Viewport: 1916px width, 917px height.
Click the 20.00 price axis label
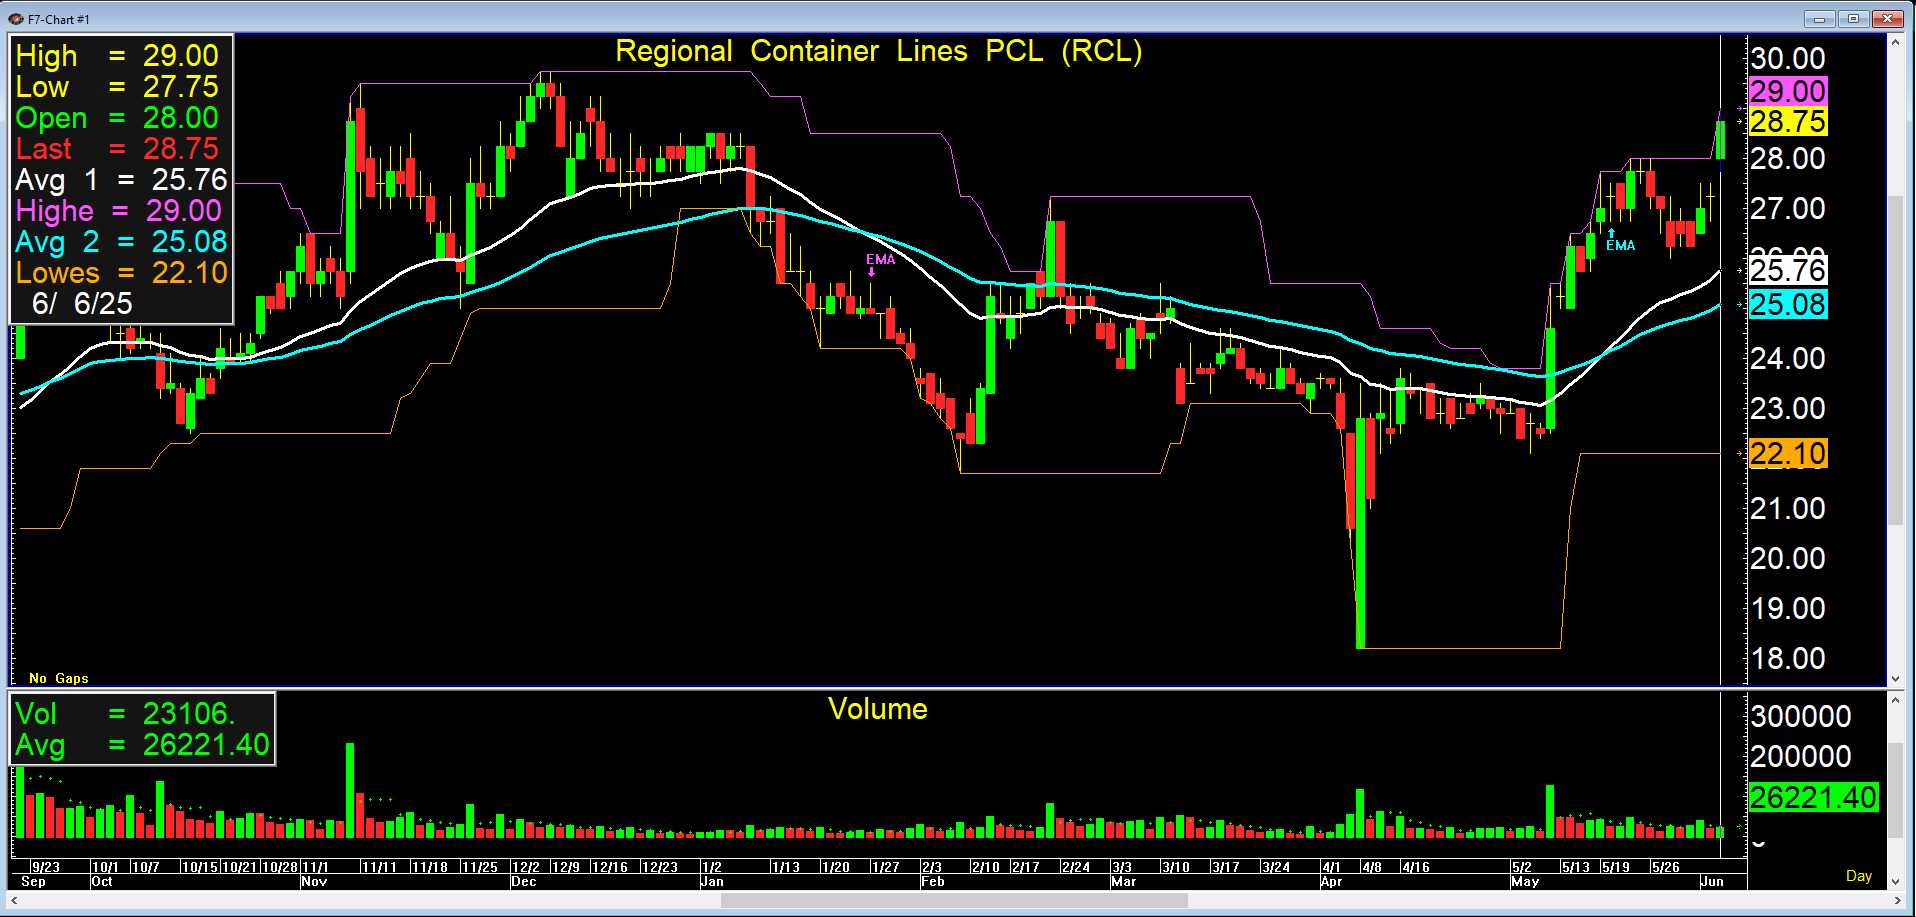pos(1788,559)
